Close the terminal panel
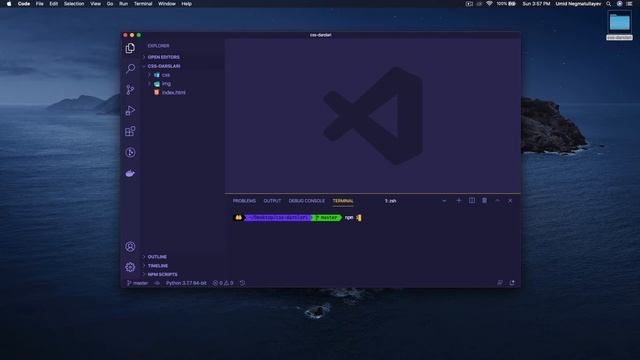The height and width of the screenshot is (360, 640). click(510, 200)
